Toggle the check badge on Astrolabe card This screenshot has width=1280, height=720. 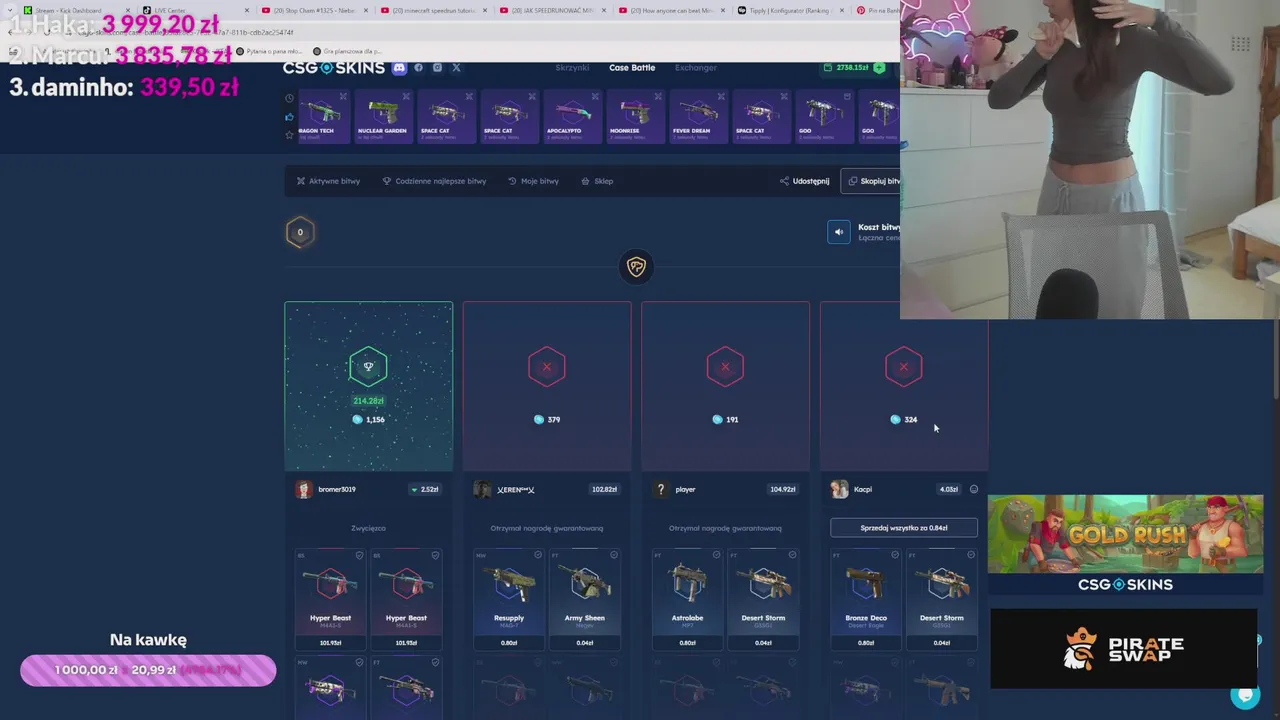point(716,555)
